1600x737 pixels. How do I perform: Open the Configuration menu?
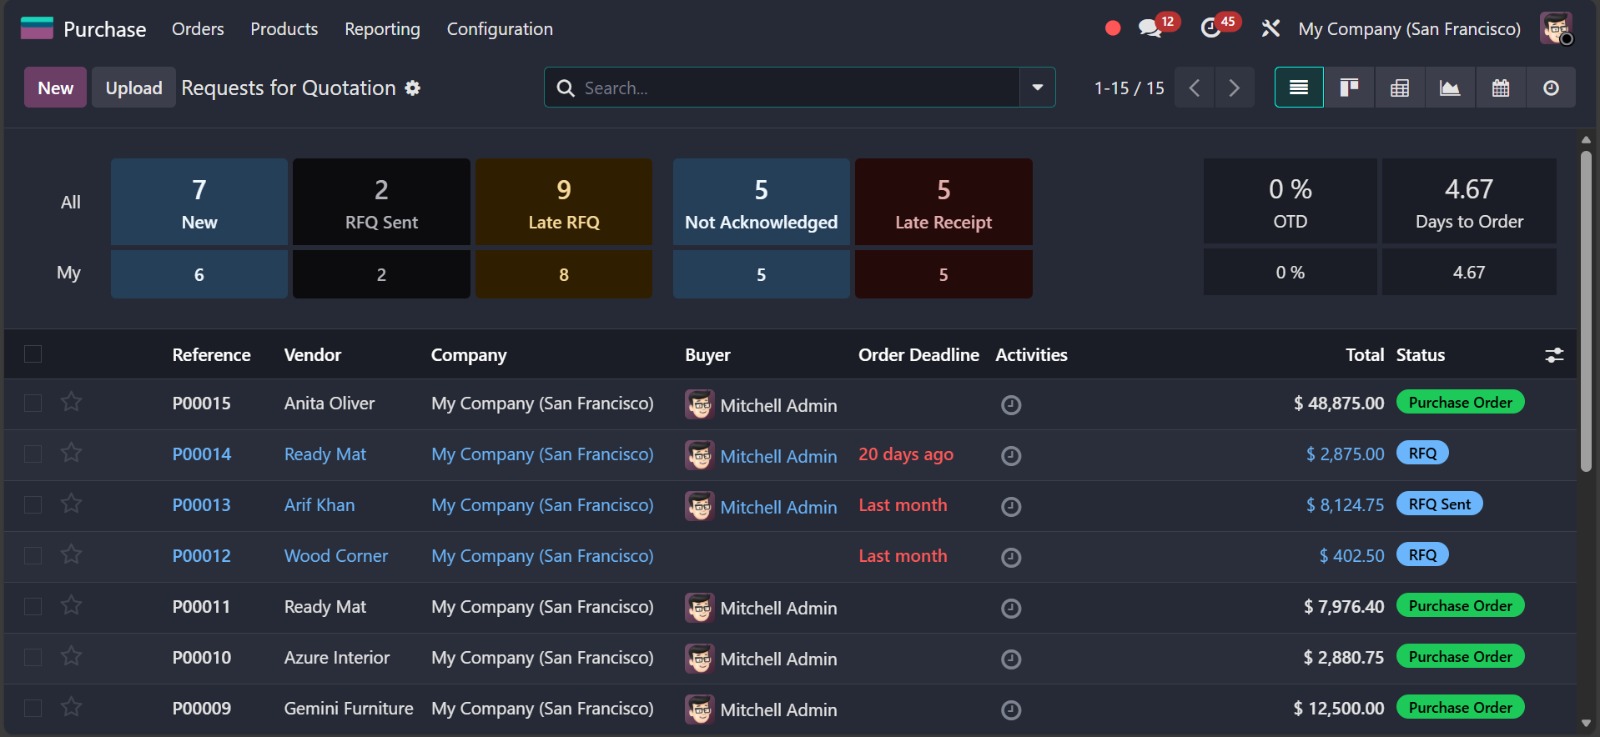(x=499, y=29)
